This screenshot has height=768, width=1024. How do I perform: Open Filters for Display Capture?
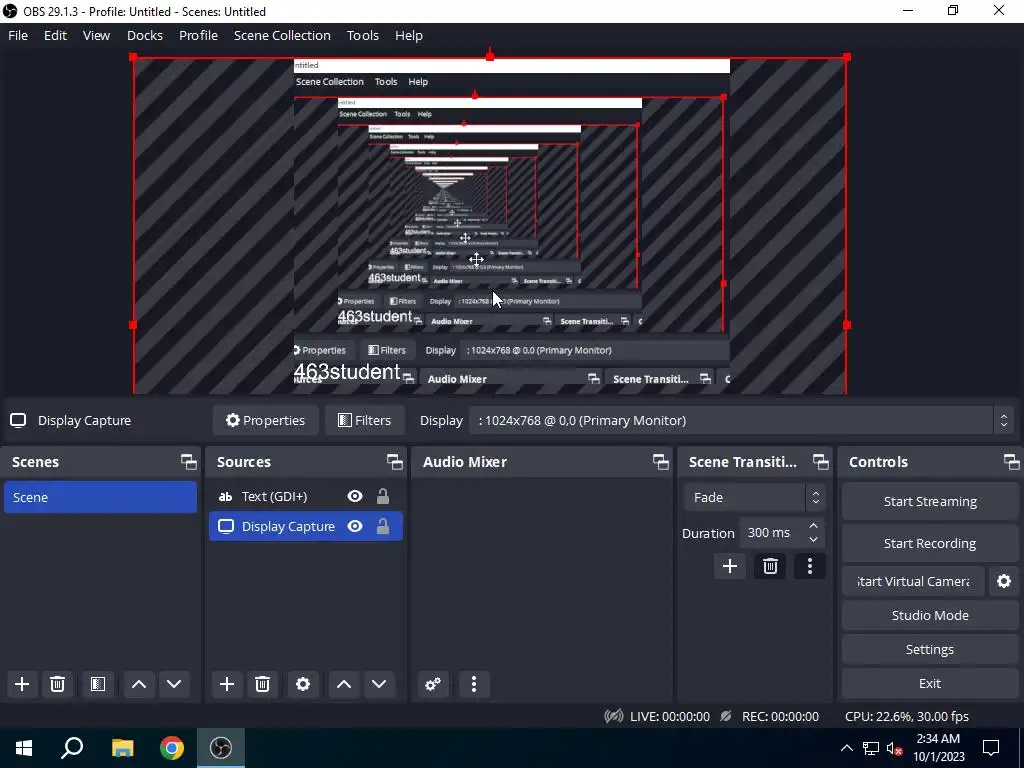tap(364, 421)
